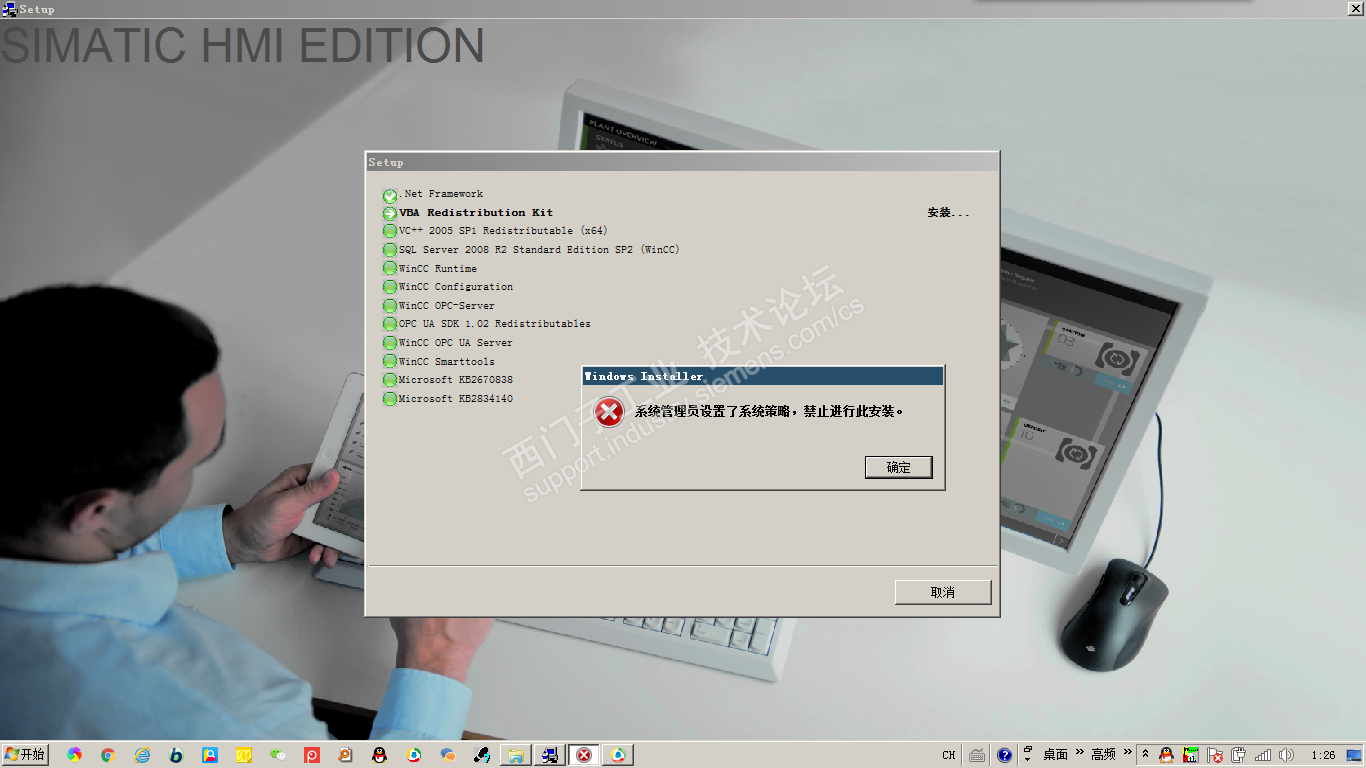
Task: Click the arrow icon beside VBA Redistribution Kit
Action: pos(390,213)
